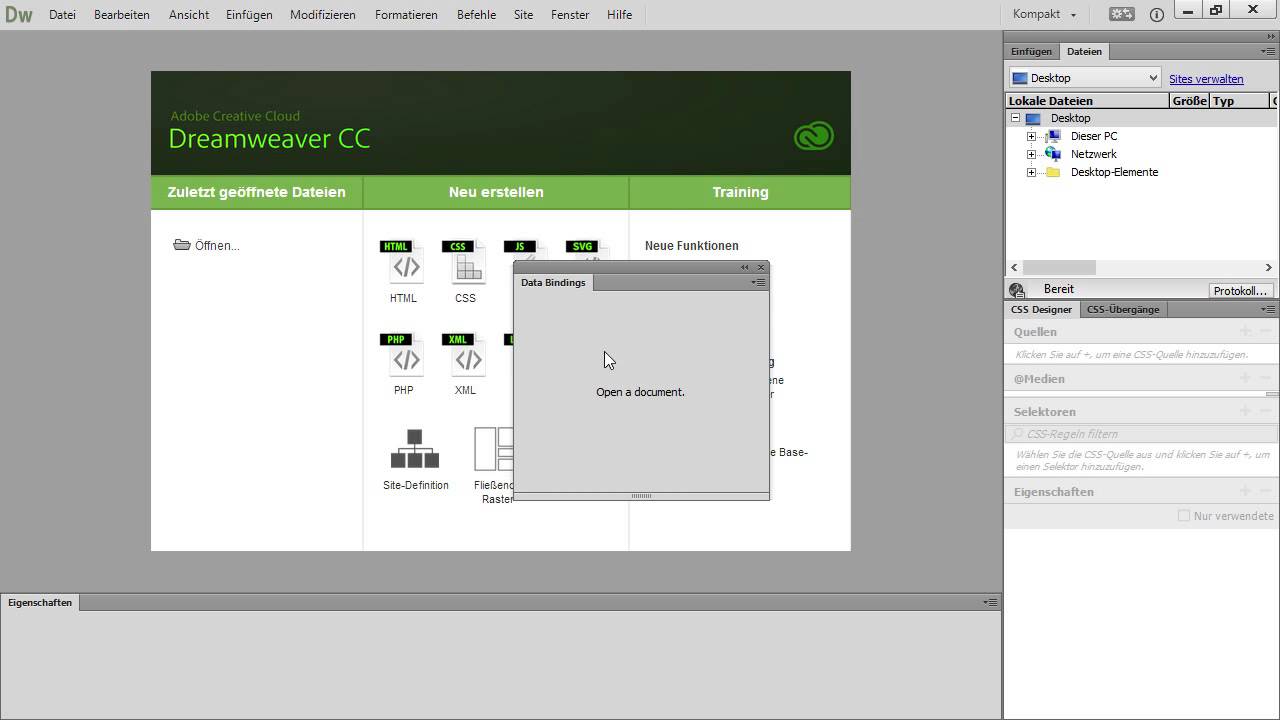Select the Dieser PC row text
This screenshot has width=1280, height=720.
pos(1094,136)
